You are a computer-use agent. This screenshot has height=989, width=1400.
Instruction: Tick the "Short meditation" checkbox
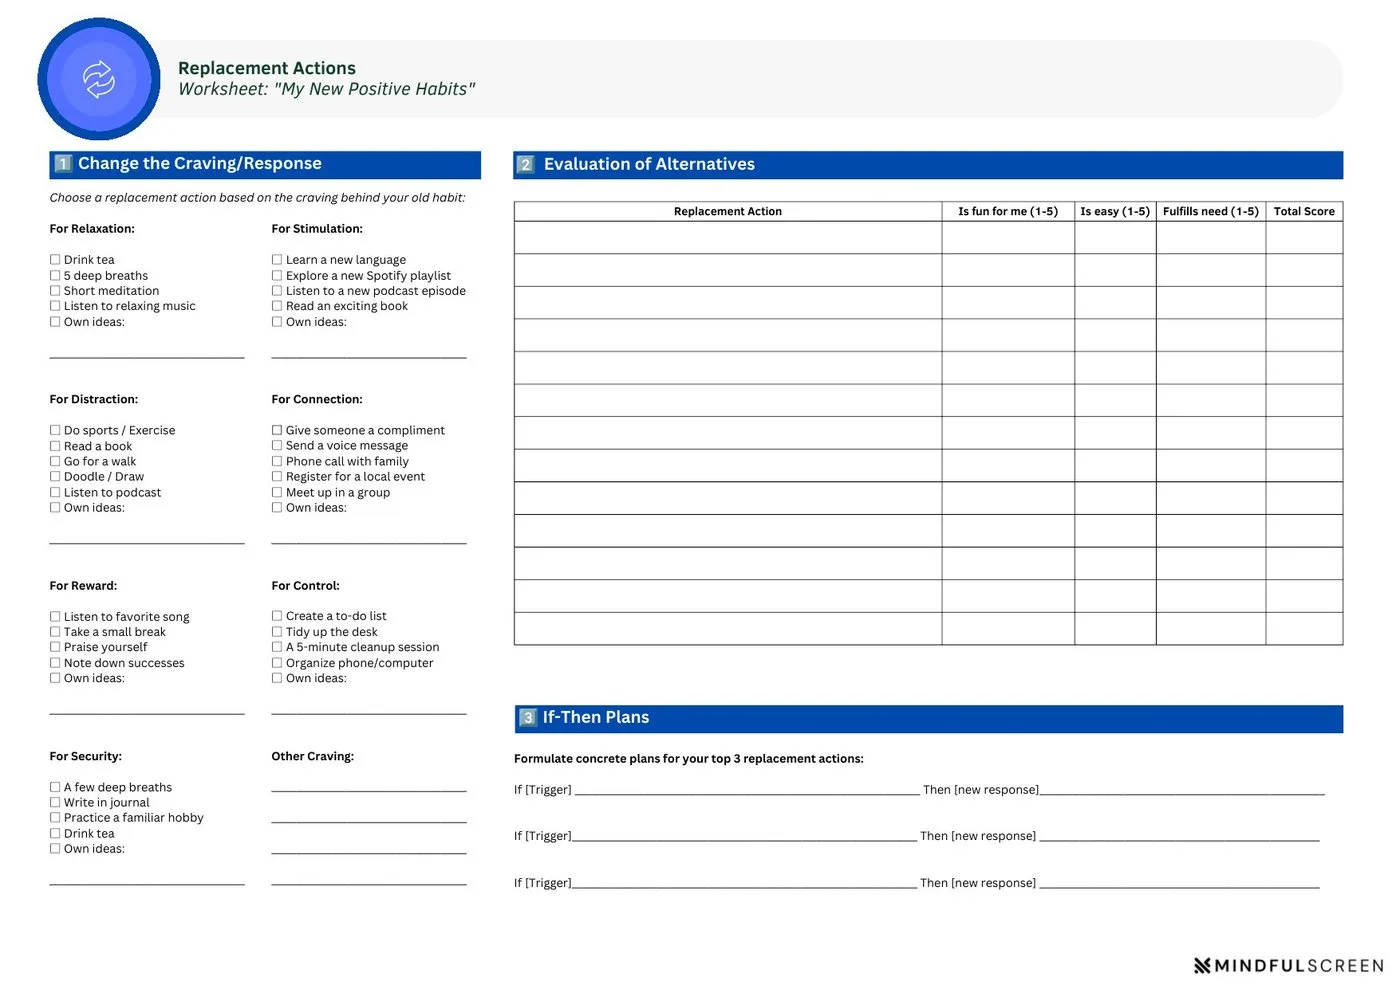click(x=55, y=290)
